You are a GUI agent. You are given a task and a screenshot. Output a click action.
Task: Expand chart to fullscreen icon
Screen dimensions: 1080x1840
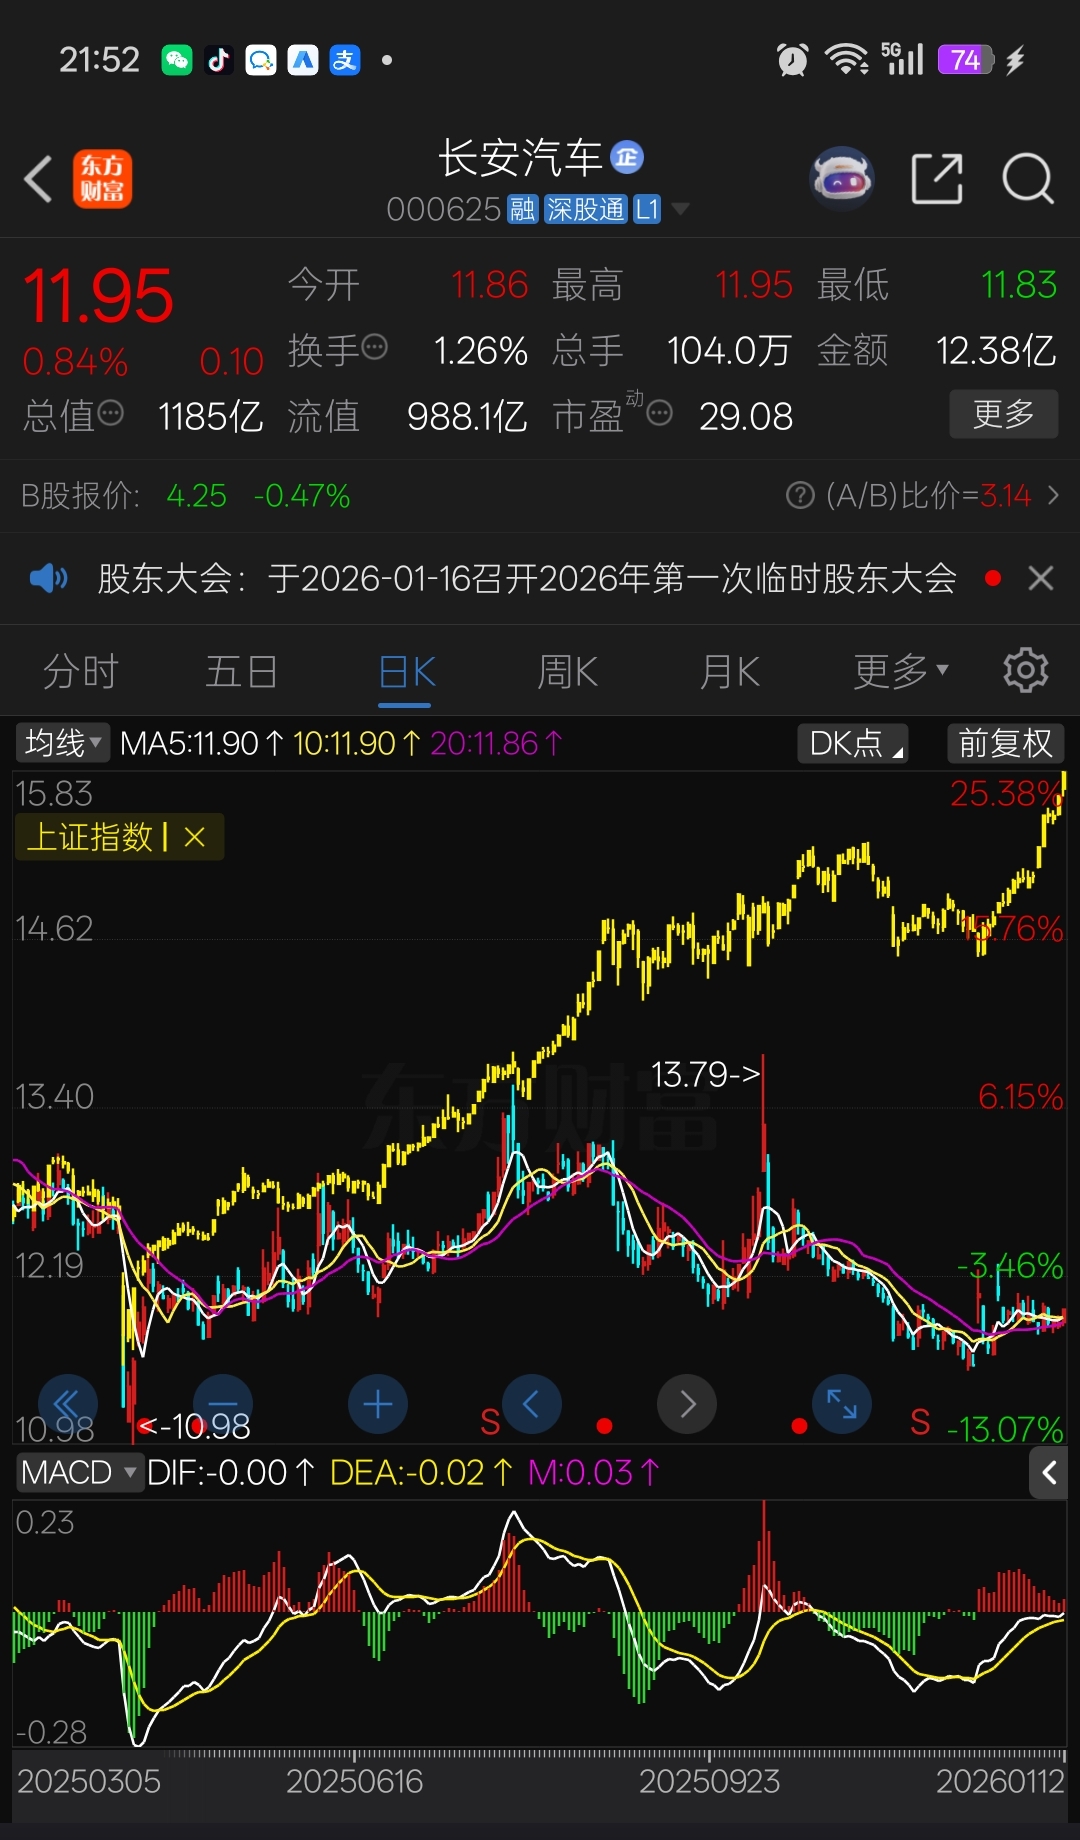click(x=842, y=1405)
